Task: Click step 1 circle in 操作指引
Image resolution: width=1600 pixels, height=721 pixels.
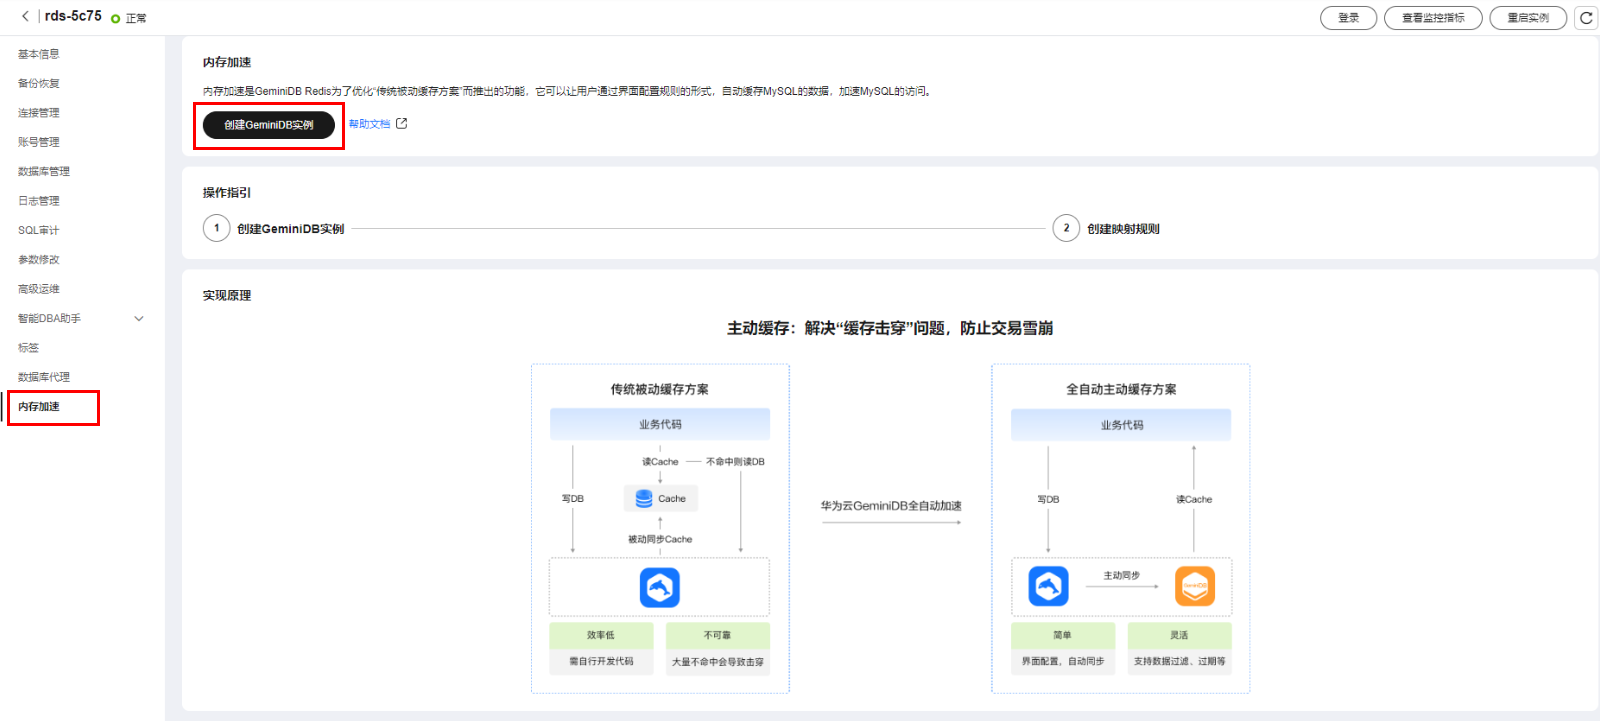Action: click(217, 228)
